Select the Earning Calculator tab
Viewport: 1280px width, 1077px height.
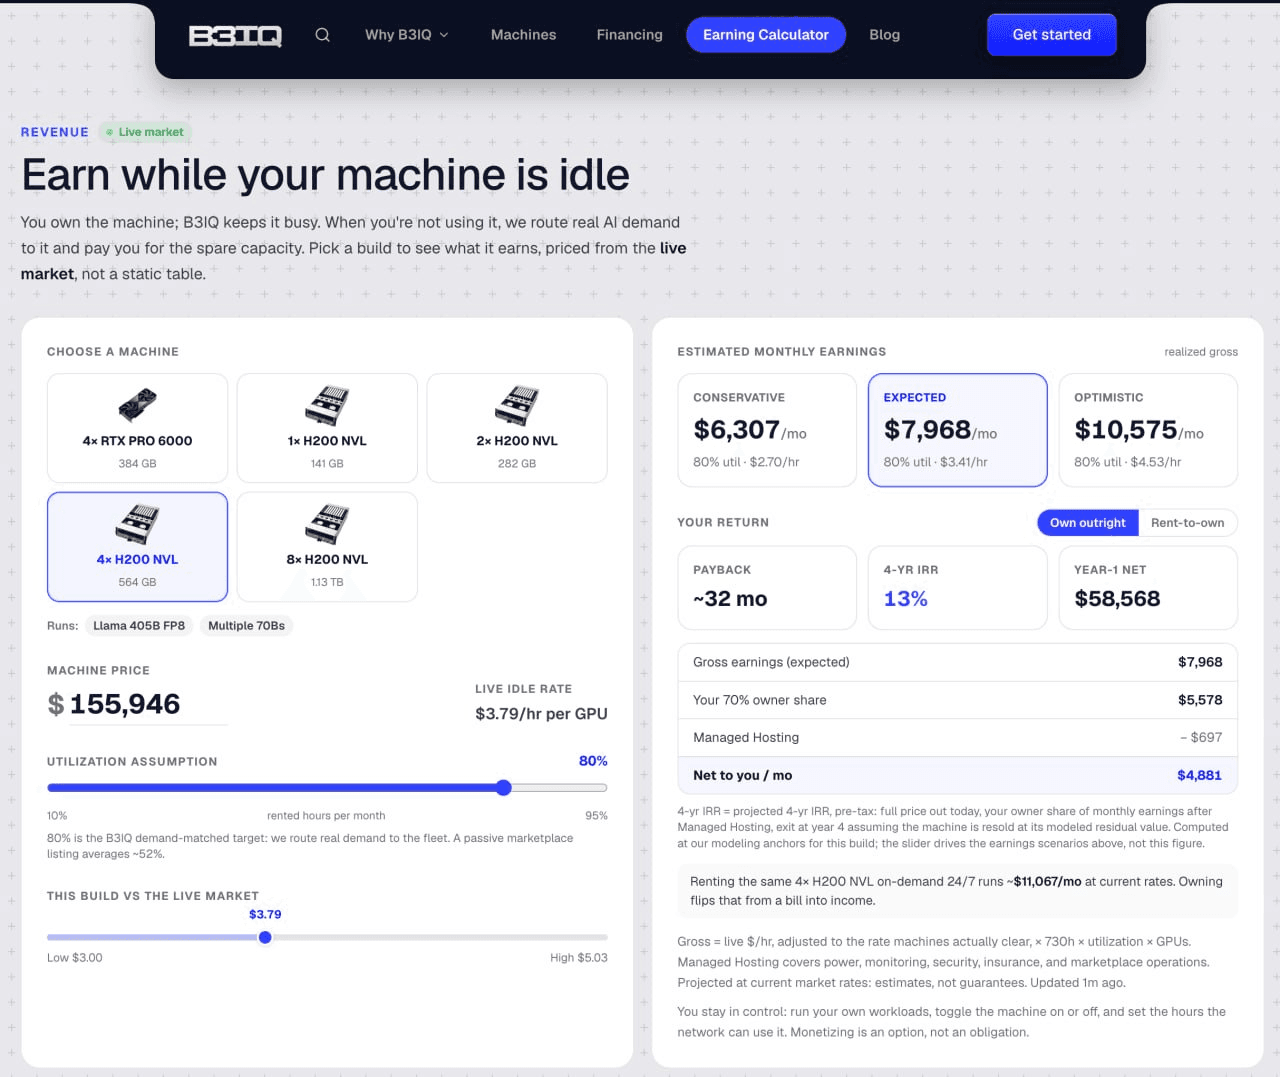pos(766,35)
